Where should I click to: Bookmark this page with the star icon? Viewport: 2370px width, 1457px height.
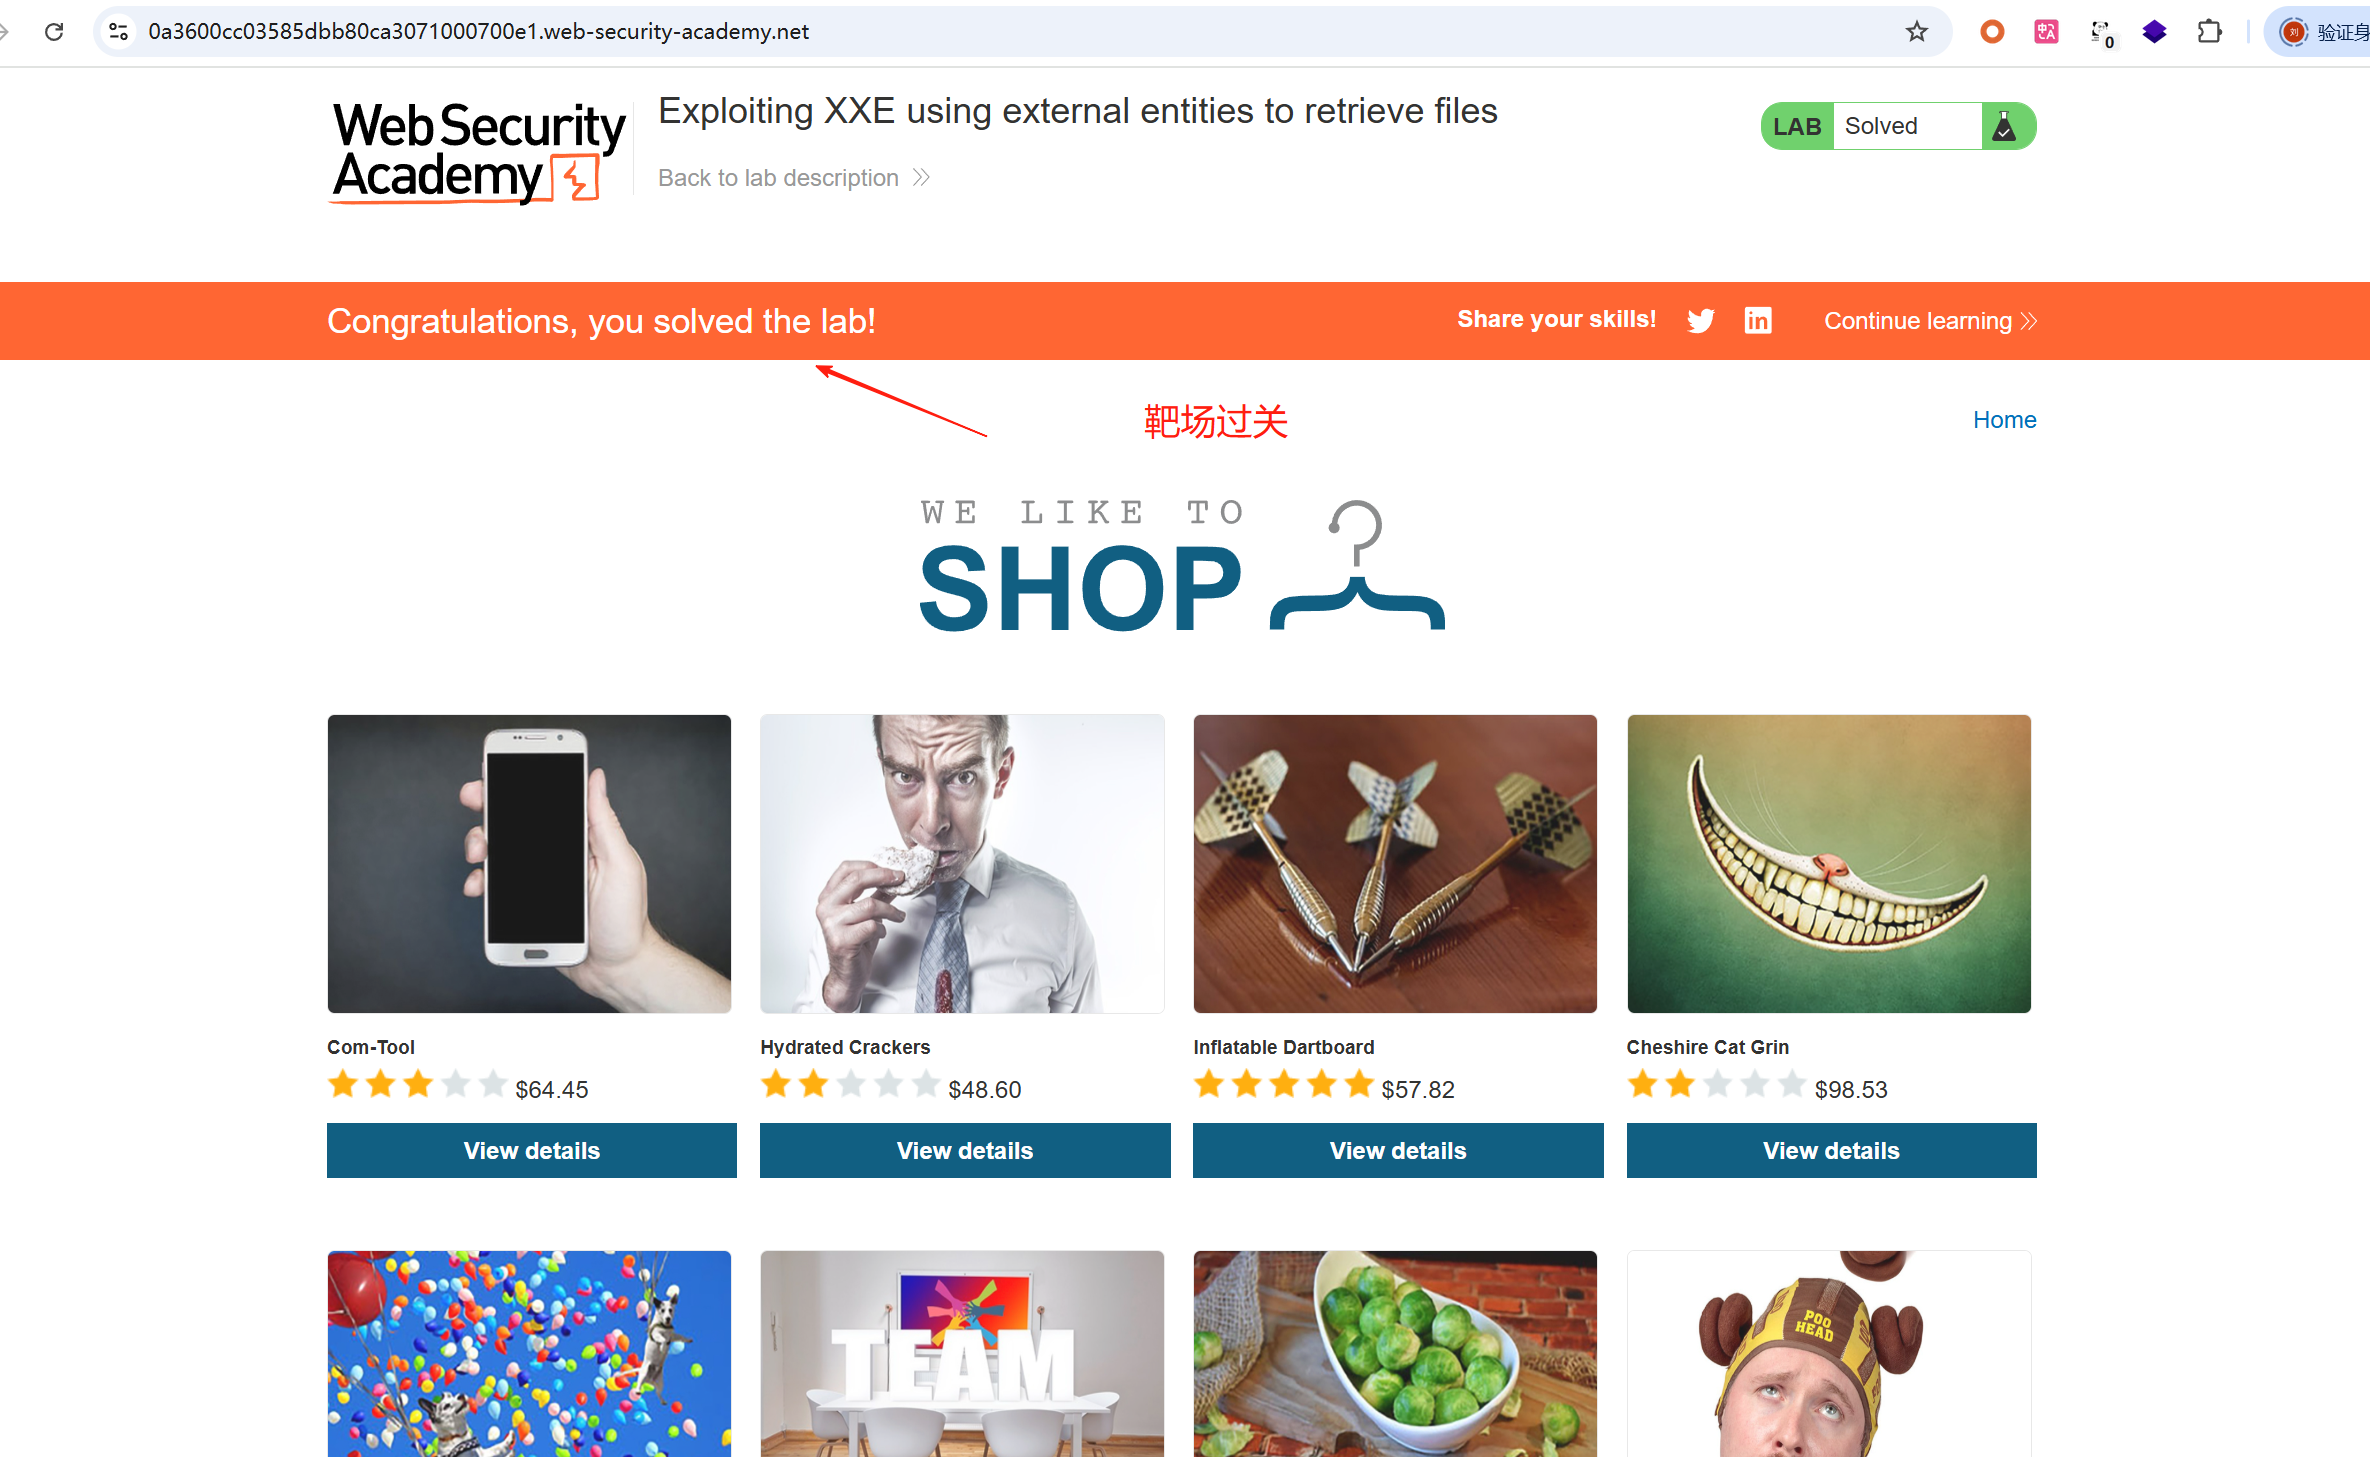[x=1916, y=31]
